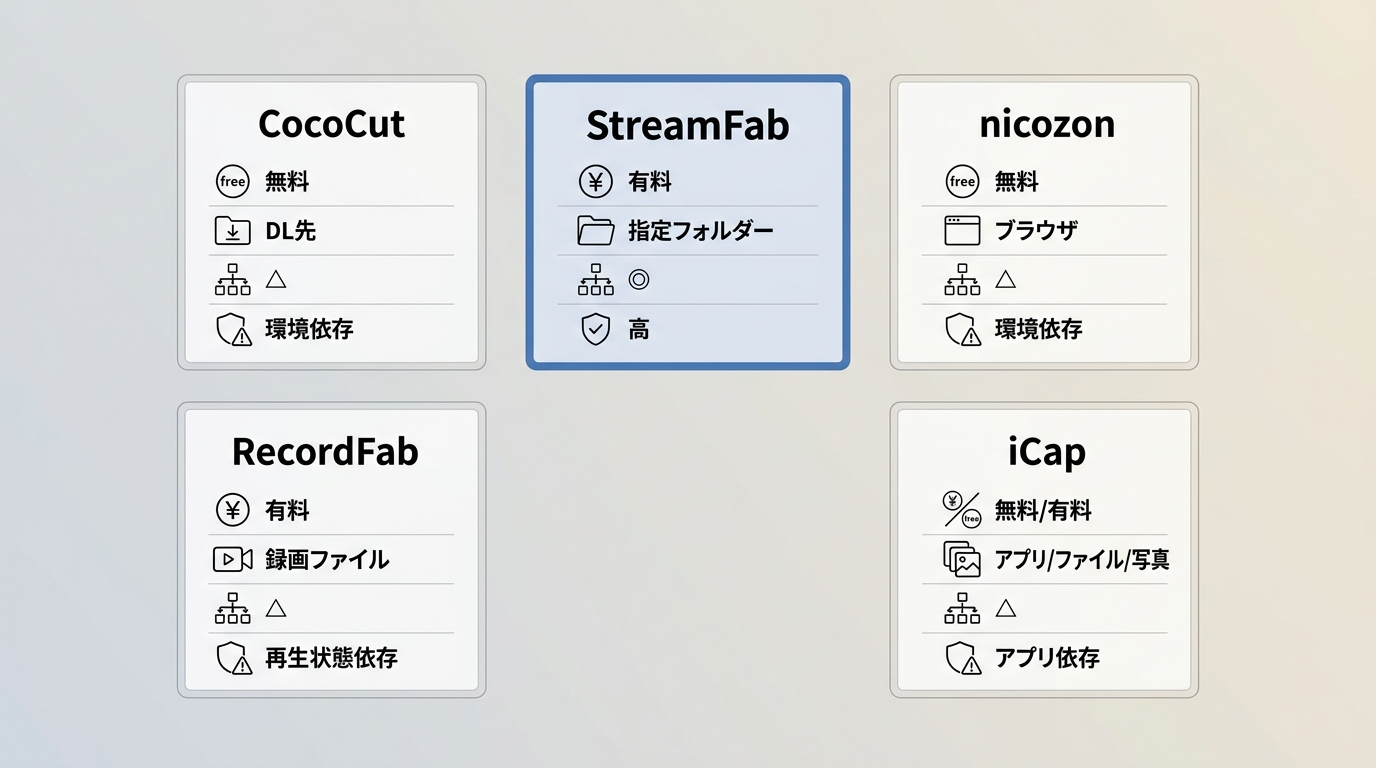Screen dimensions: 1376x768
Task: Click the open folder icon beside 指定フォルダー
Action: click(x=596, y=231)
